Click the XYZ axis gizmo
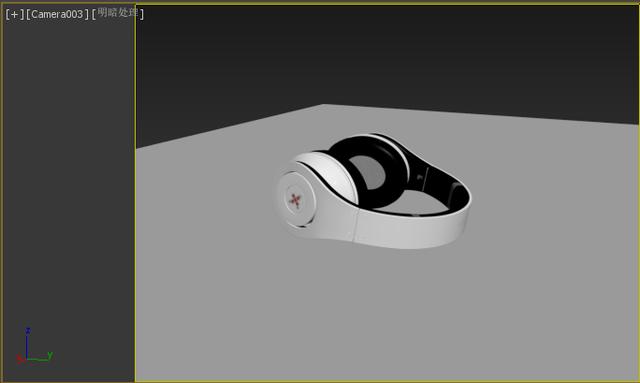Screen dimensions: 640x383 tap(34, 346)
